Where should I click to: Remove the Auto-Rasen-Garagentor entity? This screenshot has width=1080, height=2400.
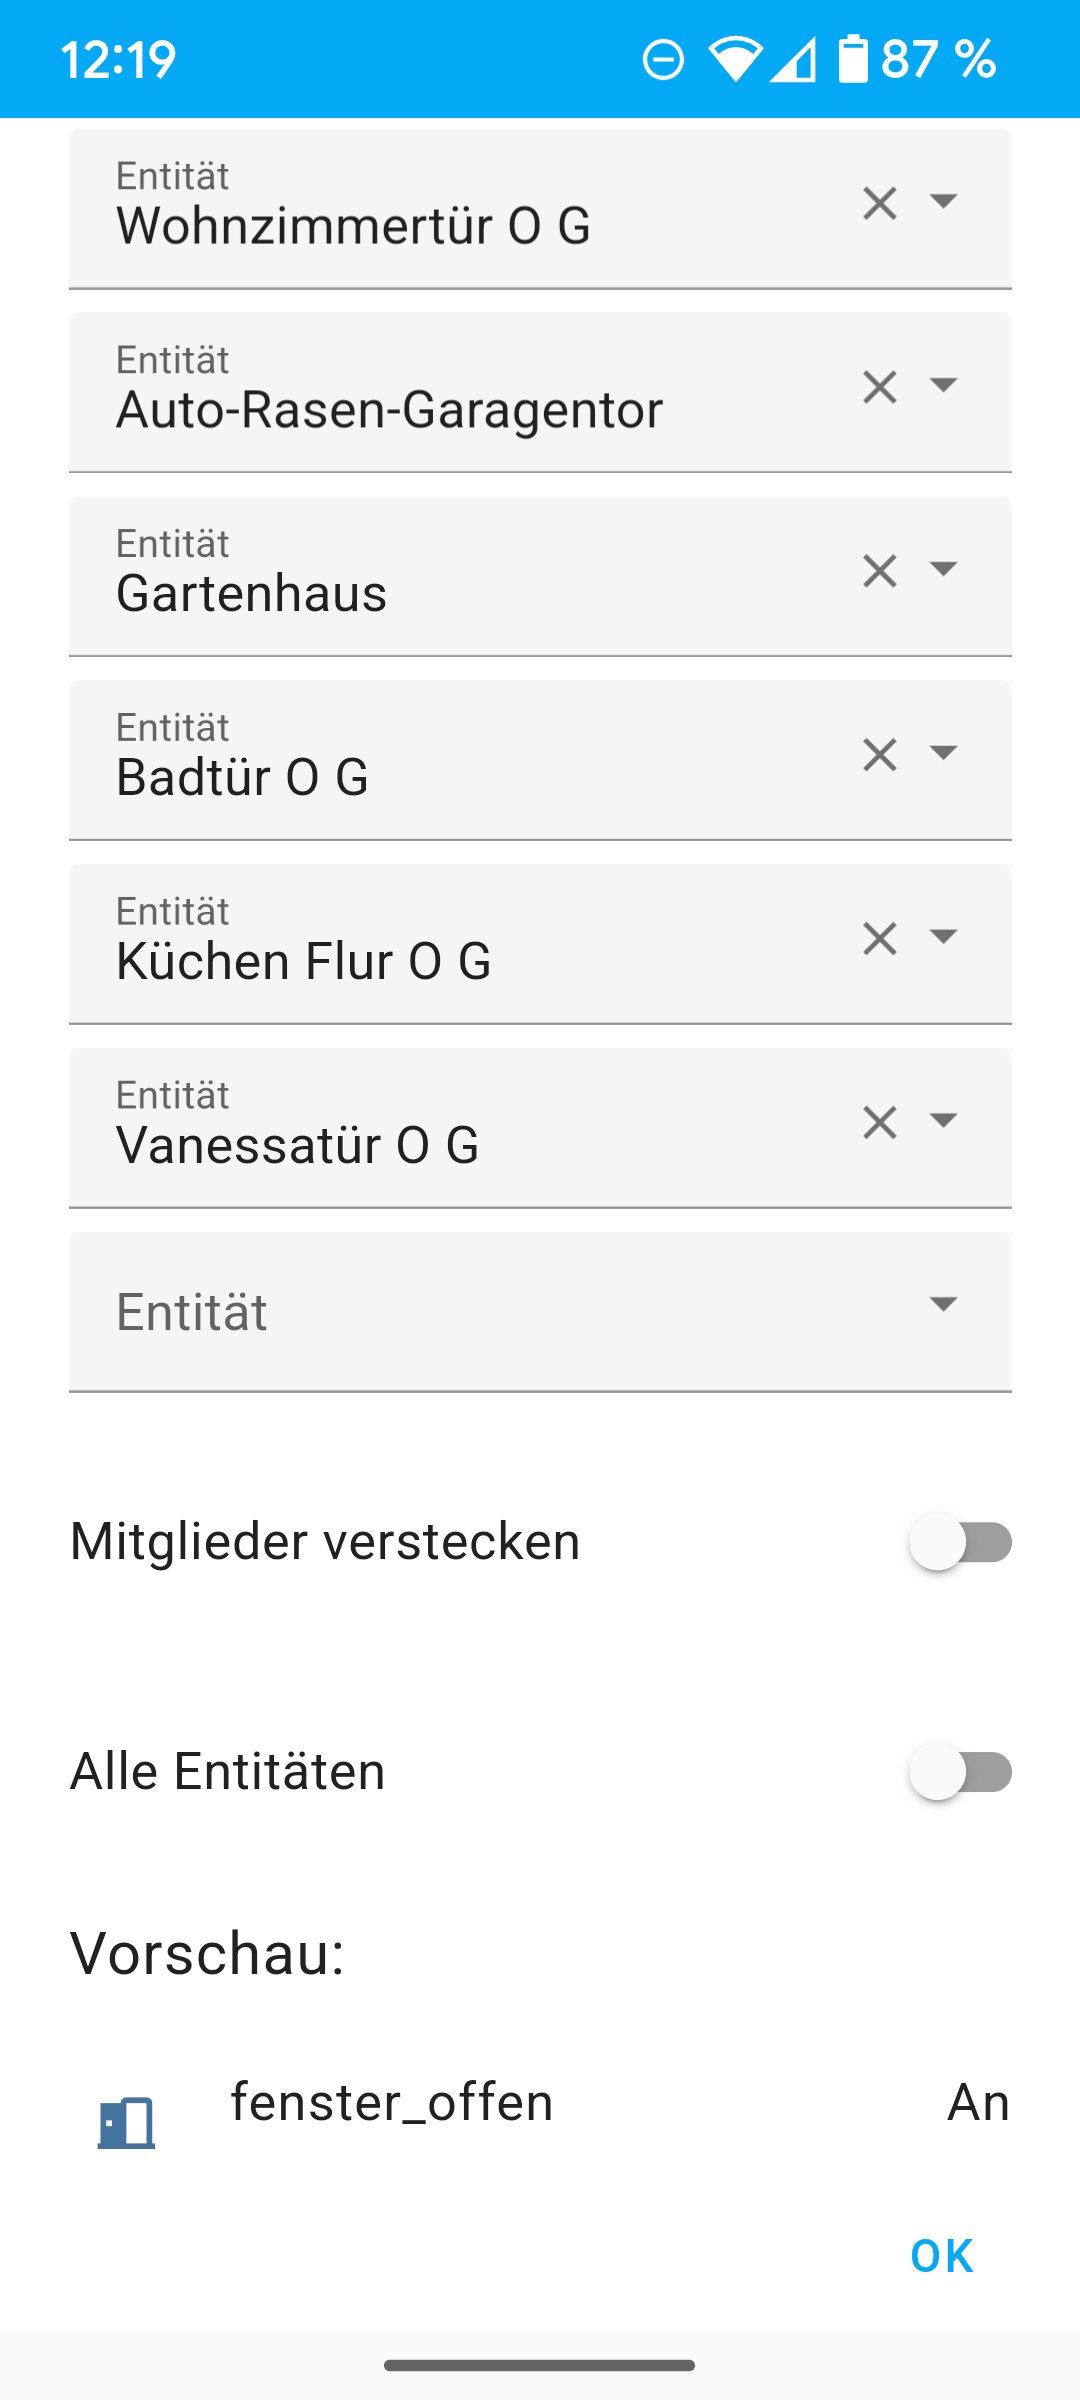(879, 388)
